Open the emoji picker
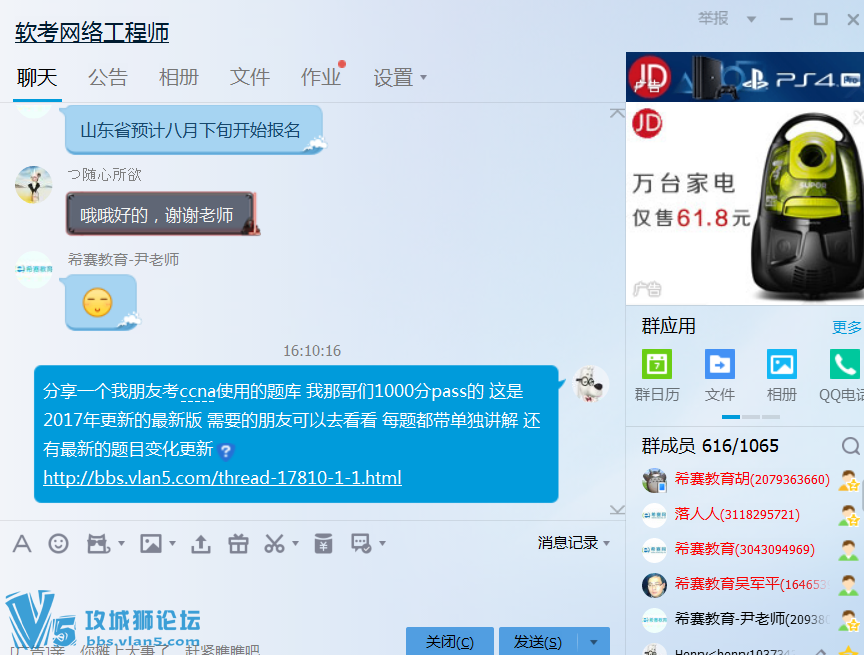The width and height of the screenshot is (864, 655). coord(59,544)
